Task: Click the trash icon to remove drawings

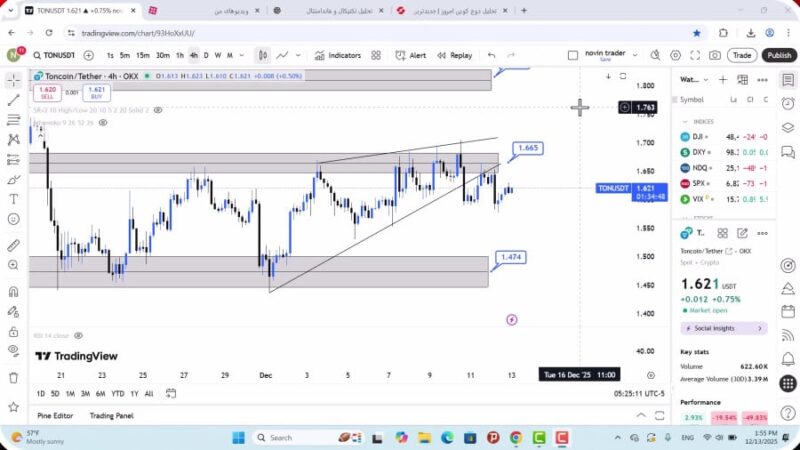Action: [x=13, y=377]
